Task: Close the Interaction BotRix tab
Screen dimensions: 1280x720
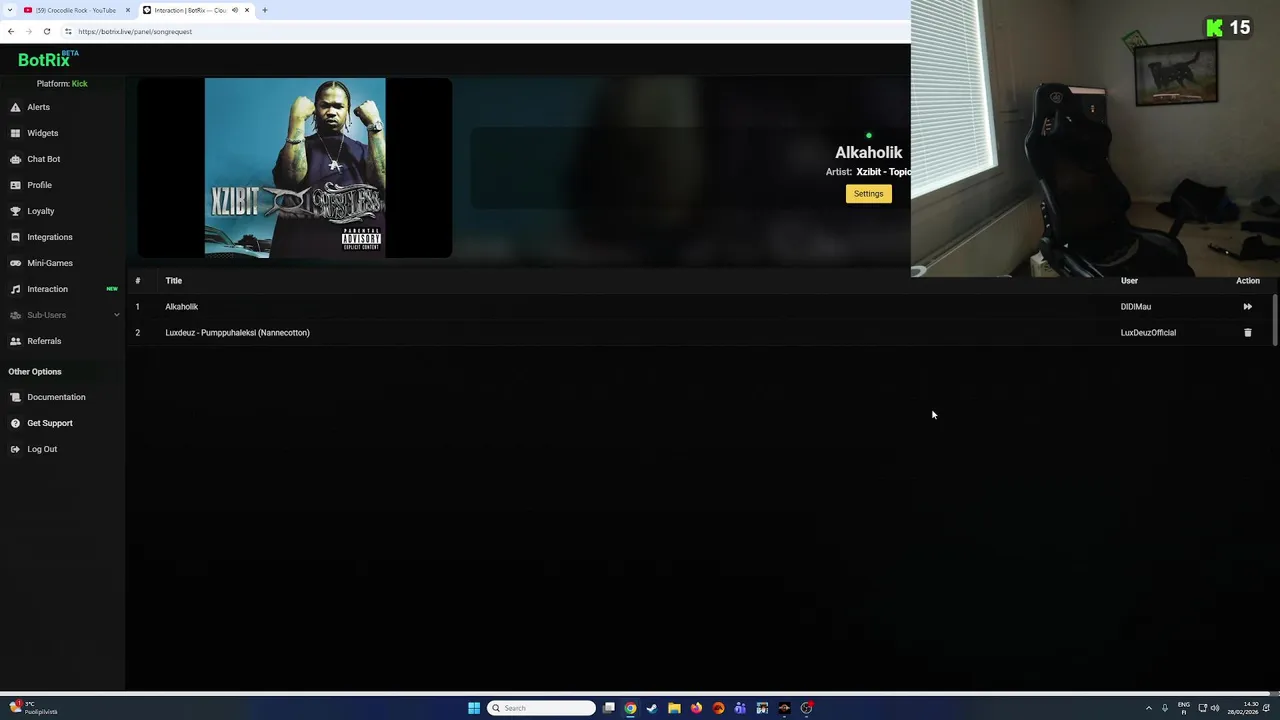Action: (x=247, y=10)
